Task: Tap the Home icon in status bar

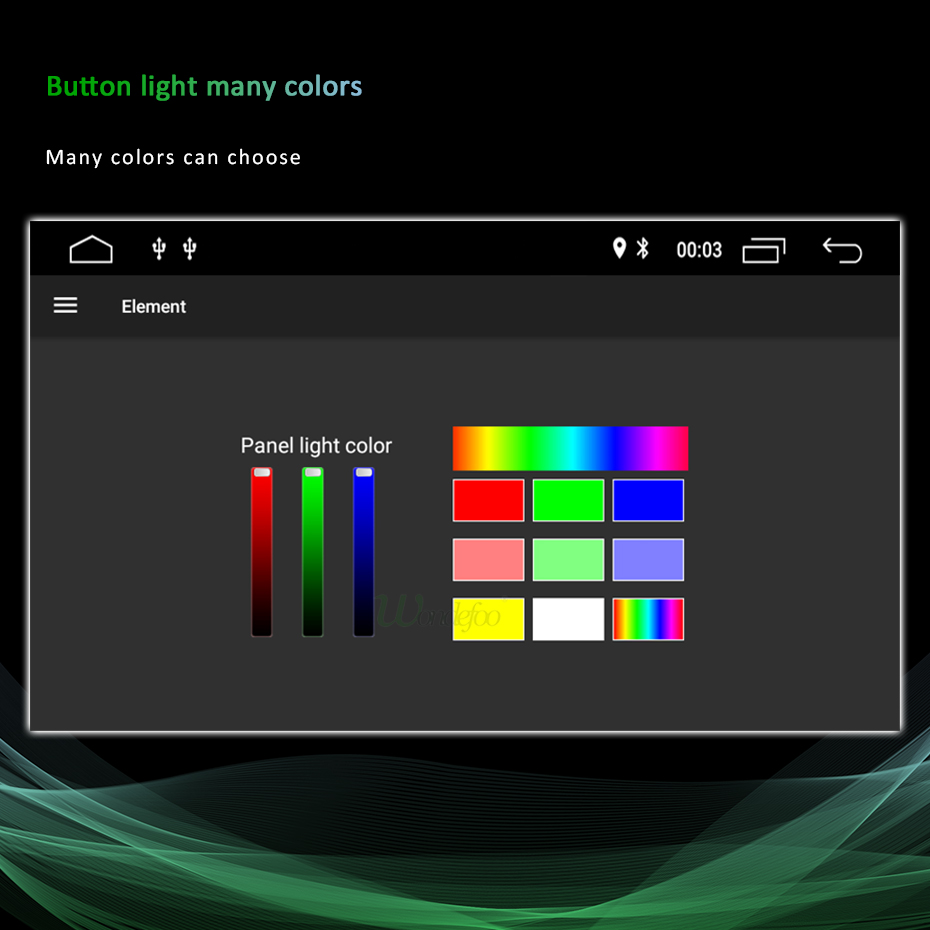Action: [x=91, y=249]
